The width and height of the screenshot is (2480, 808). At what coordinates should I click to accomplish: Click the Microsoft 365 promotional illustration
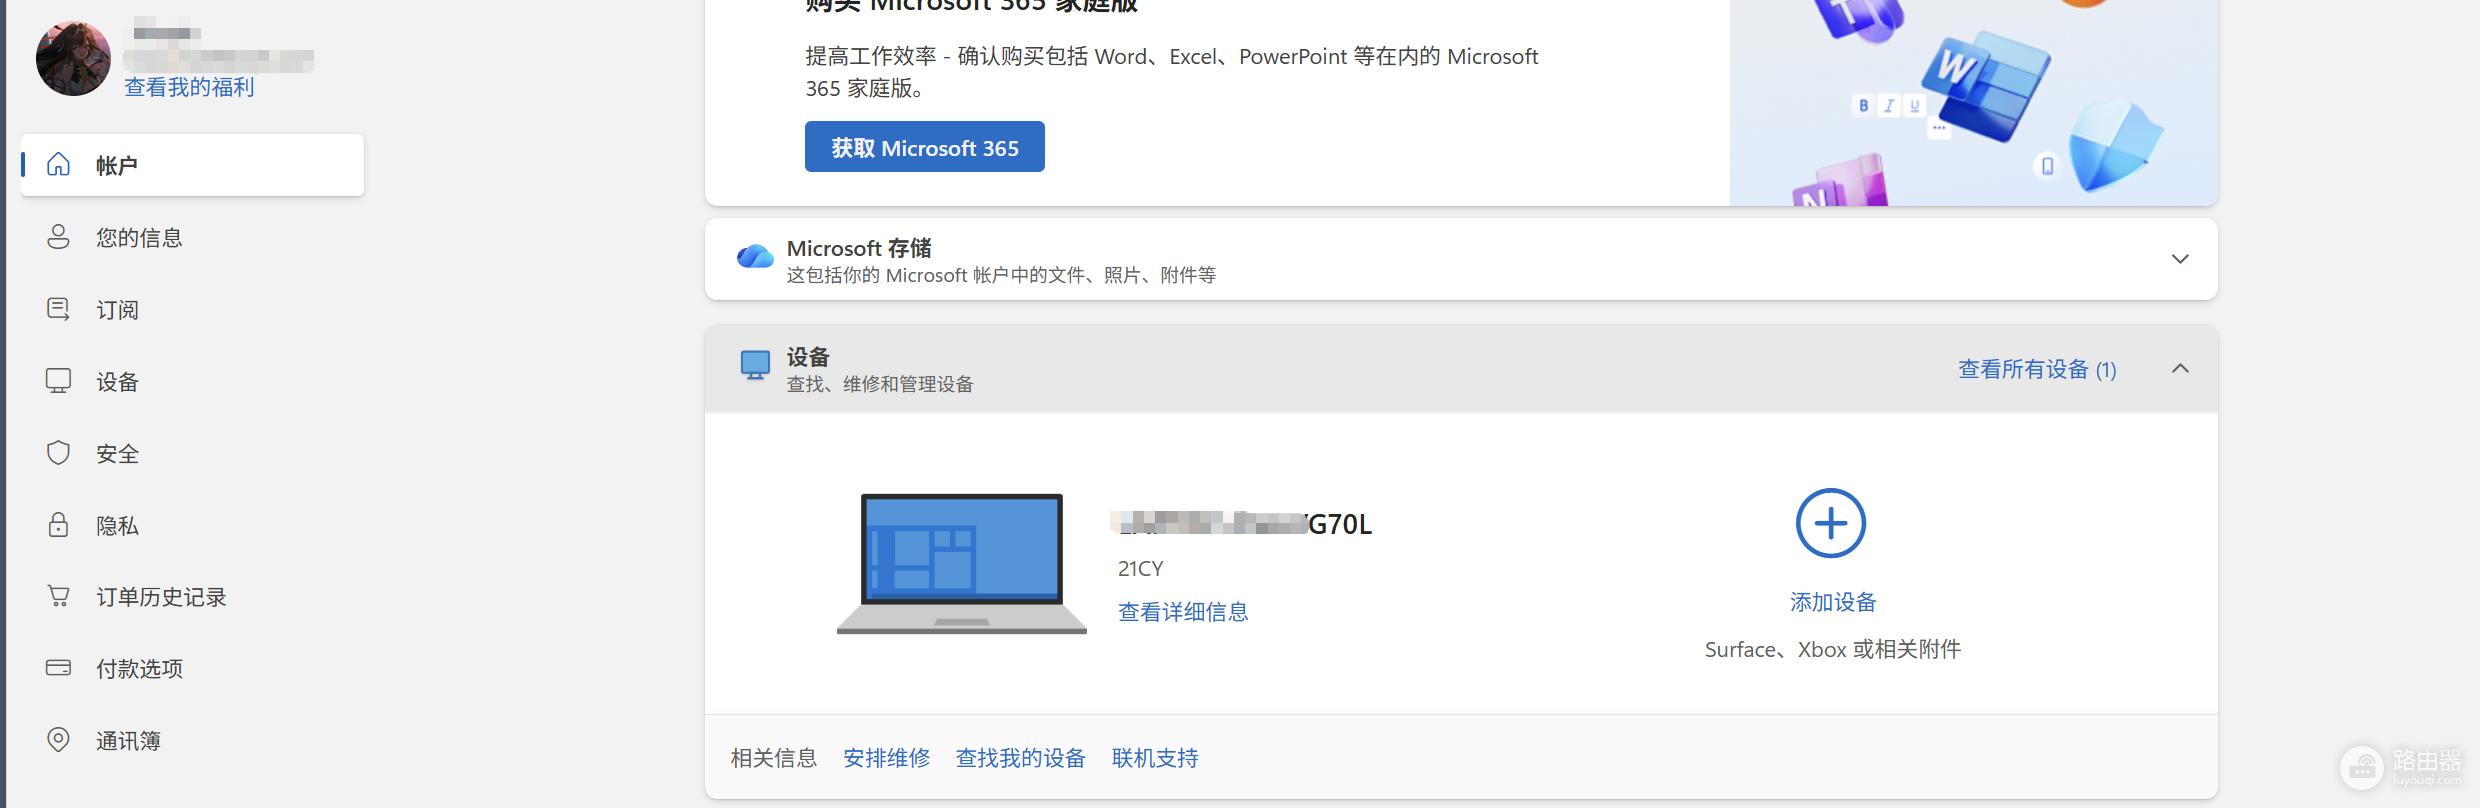tap(1974, 102)
